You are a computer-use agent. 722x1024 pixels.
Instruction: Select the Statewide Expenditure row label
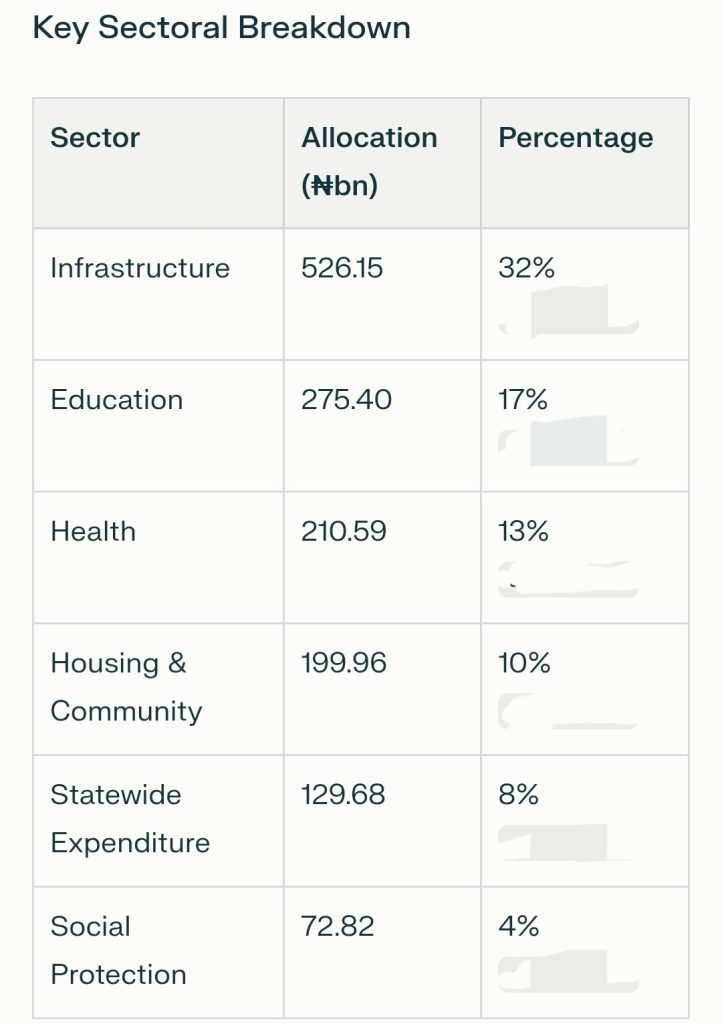[x=130, y=819]
